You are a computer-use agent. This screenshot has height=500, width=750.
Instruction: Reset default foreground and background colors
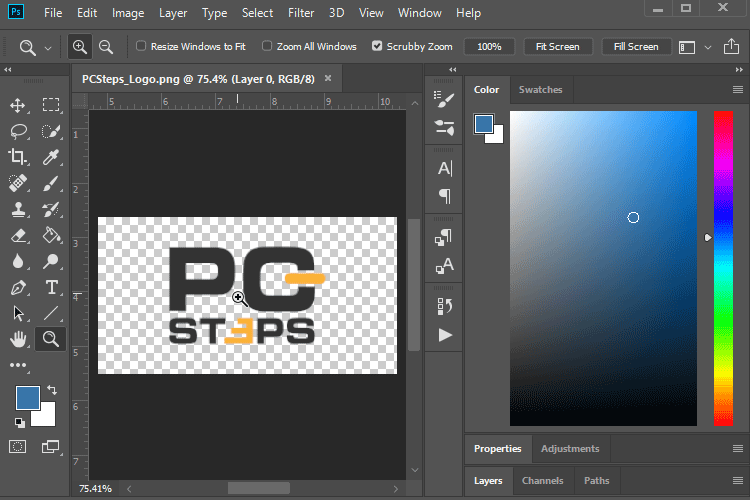click(20, 422)
